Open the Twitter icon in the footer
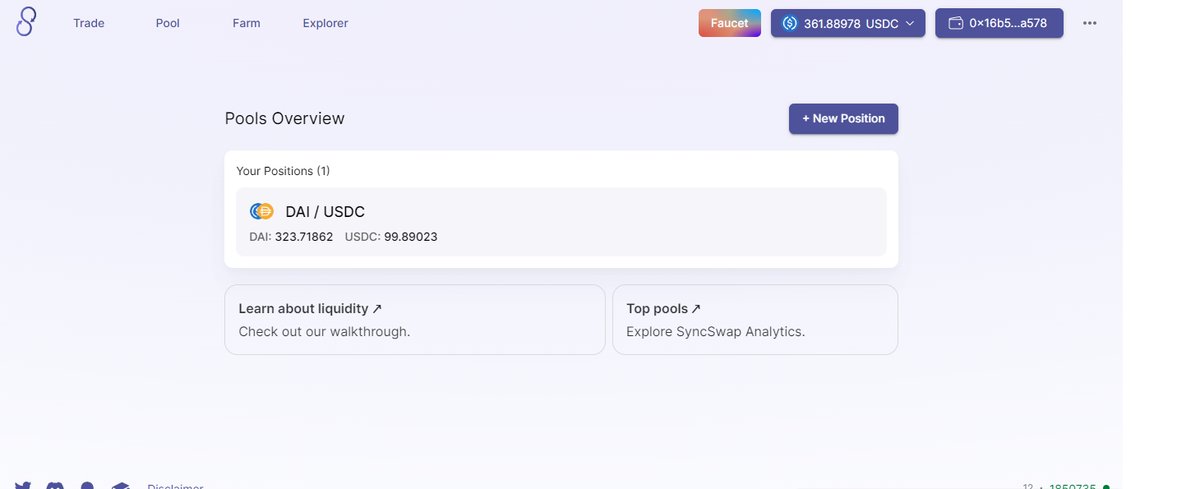 coord(23,486)
